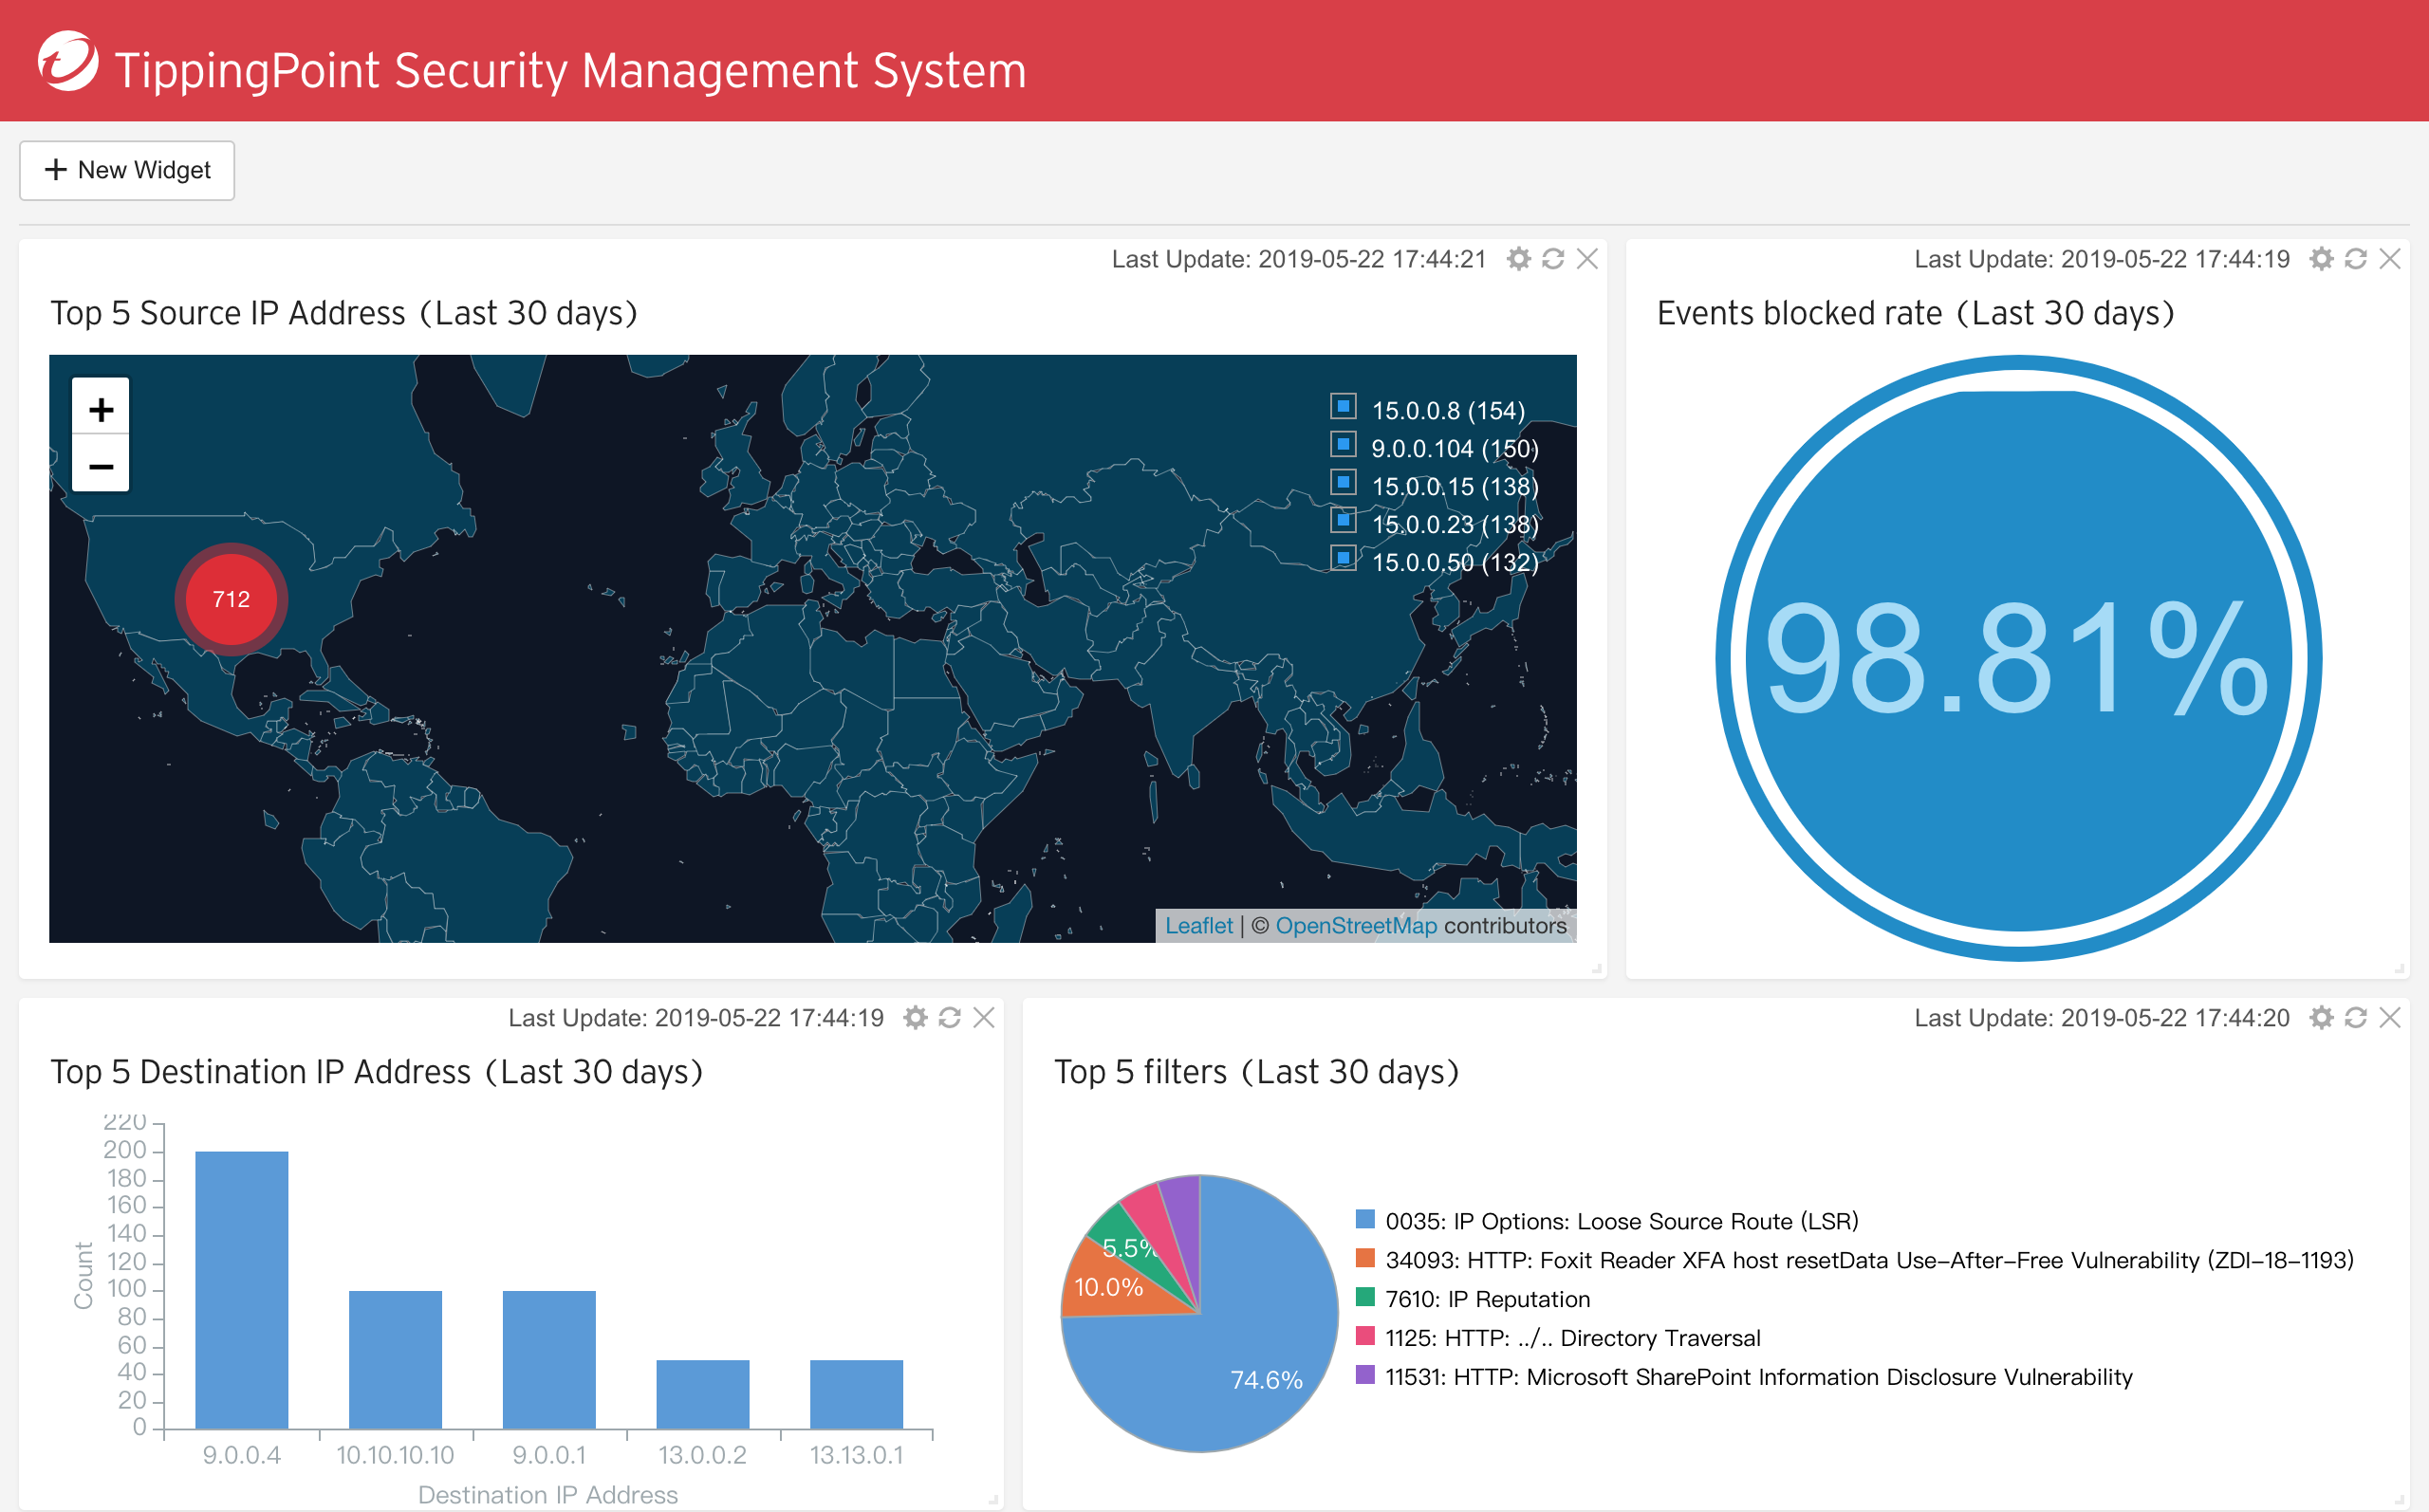Click the 712 event cluster marker on map
Viewport: 2429px width, 1512px height.
pyautogui.click(x=231, y=597)
